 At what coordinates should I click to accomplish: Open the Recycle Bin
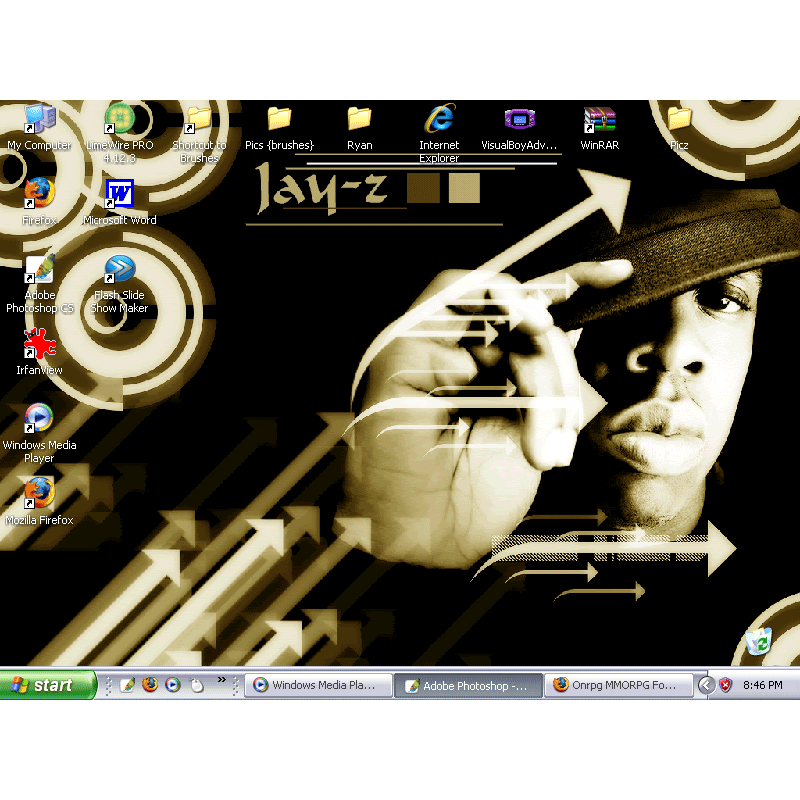point(759,642)
